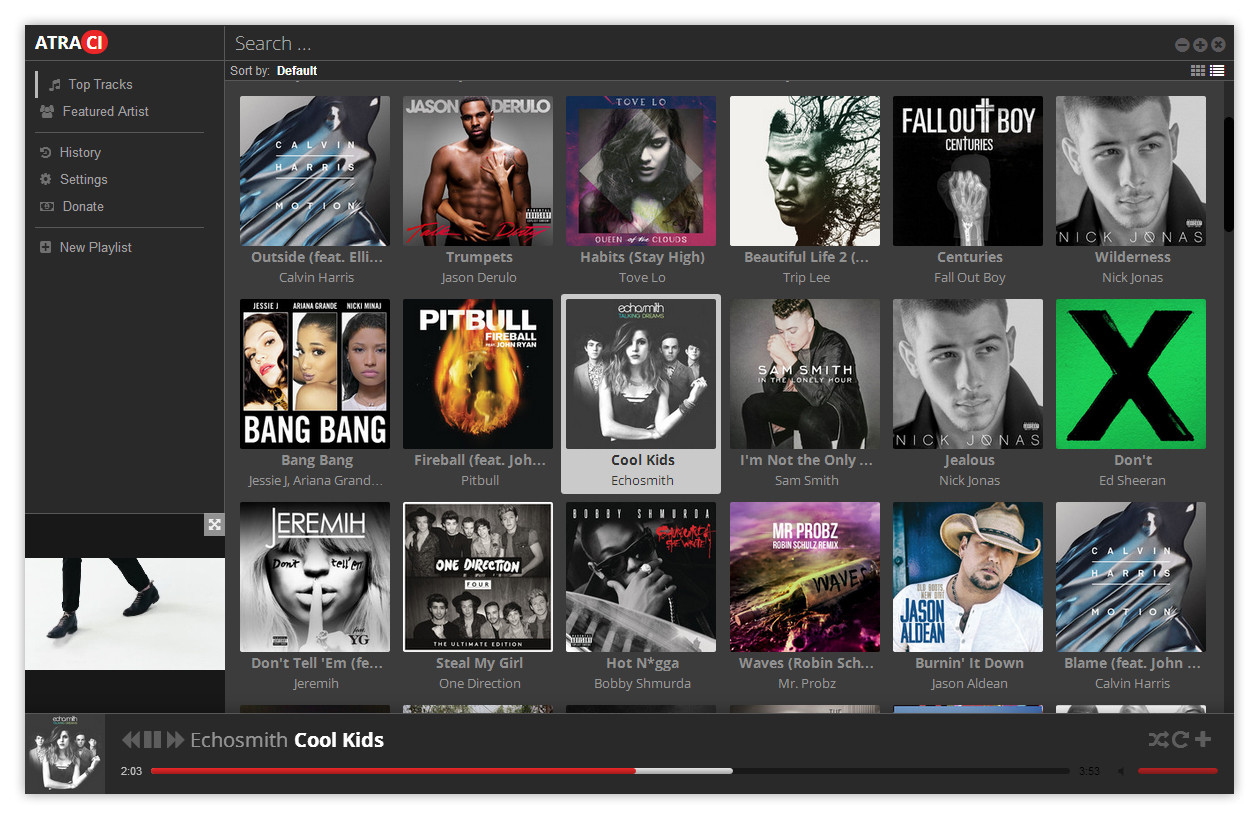
Task: Click the 'Steal My Girl' song title
Action: 479,663
